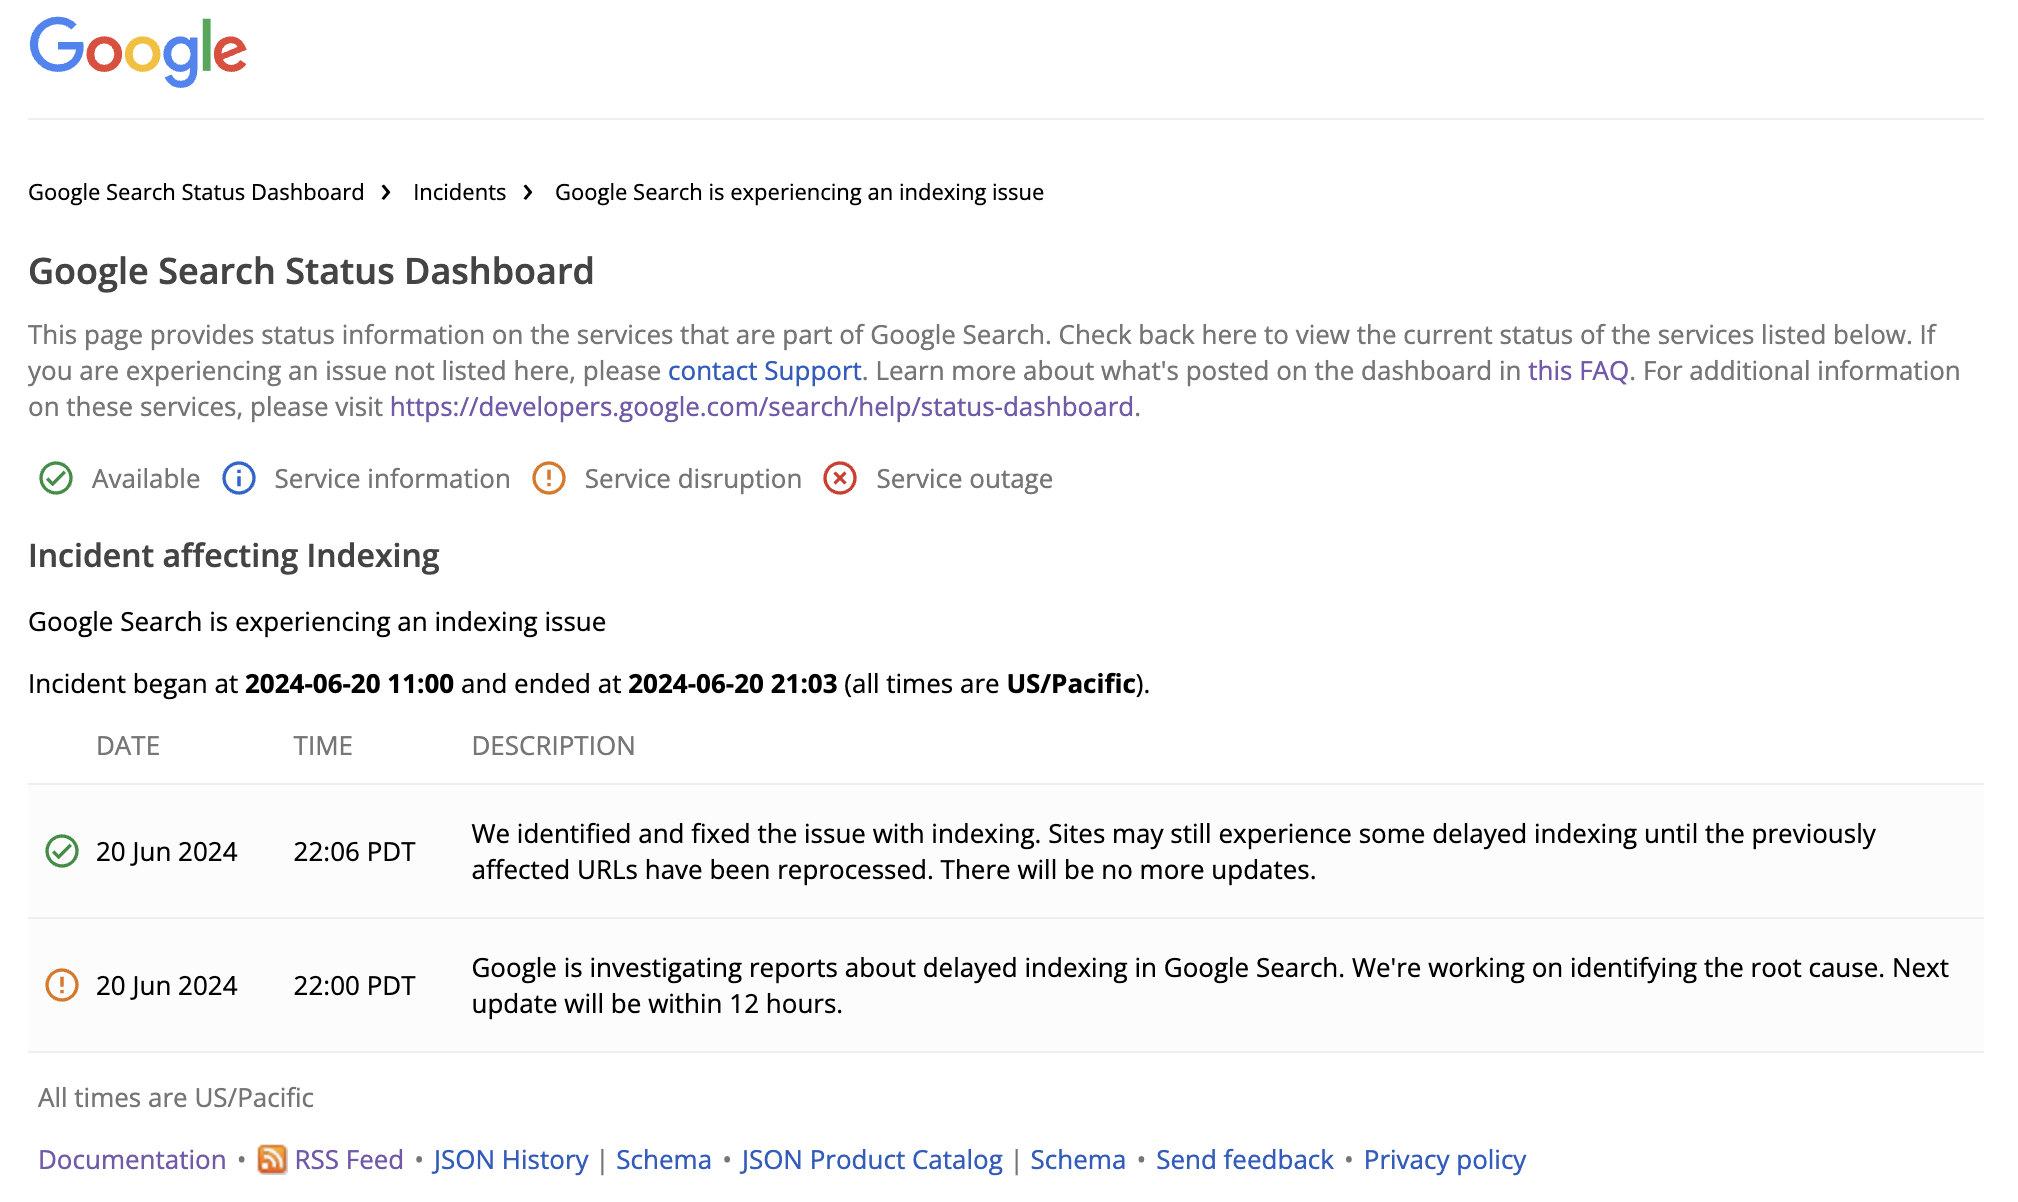Open the Privacy policy link
Viewport: 2018px width, 1202px height.
[1444, 1159]
